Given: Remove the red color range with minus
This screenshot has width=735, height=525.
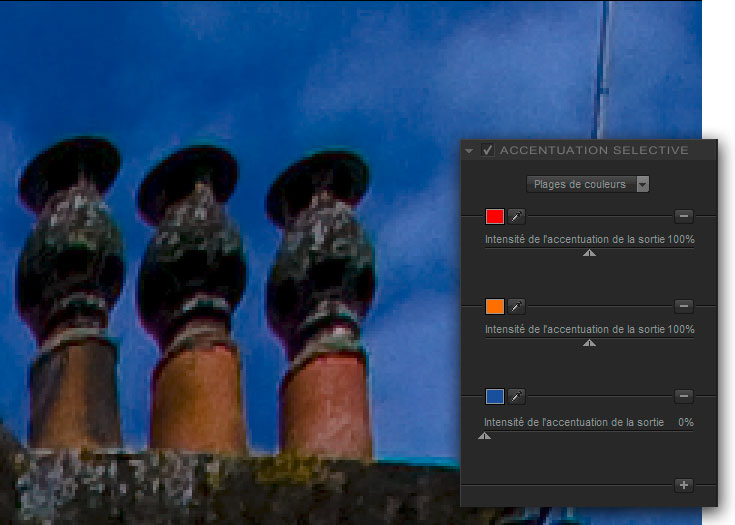Looking at the screenshot, I should click(684, 216).
